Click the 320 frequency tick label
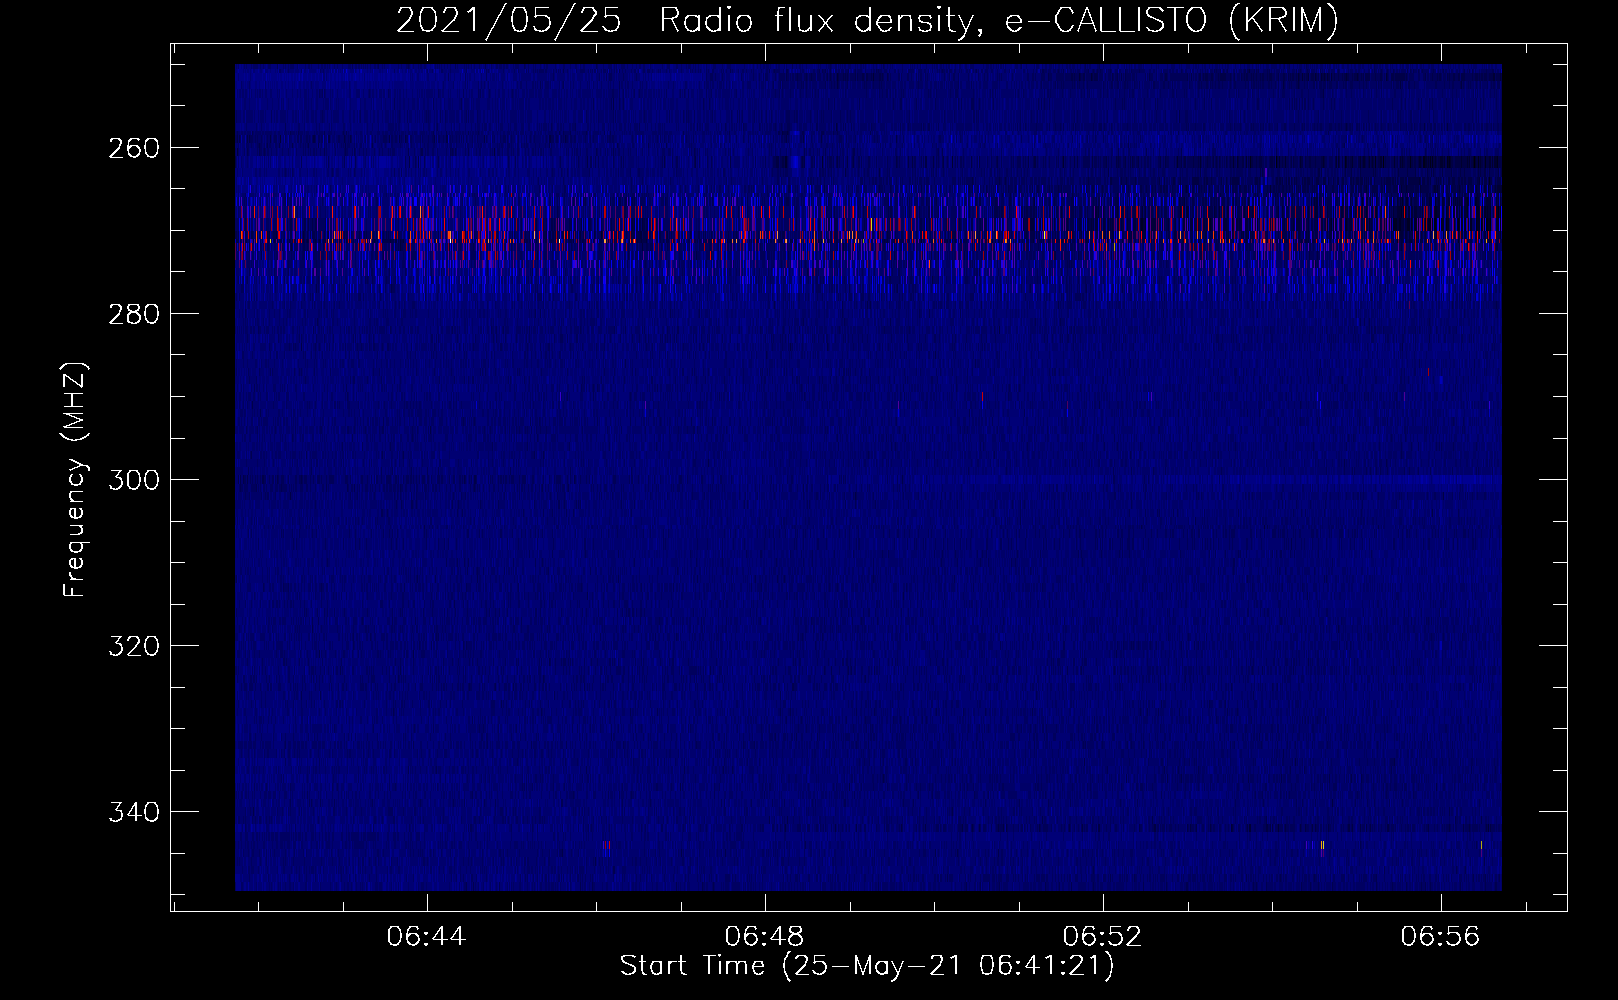The image size is (1618, 1000). coord(133,646)
